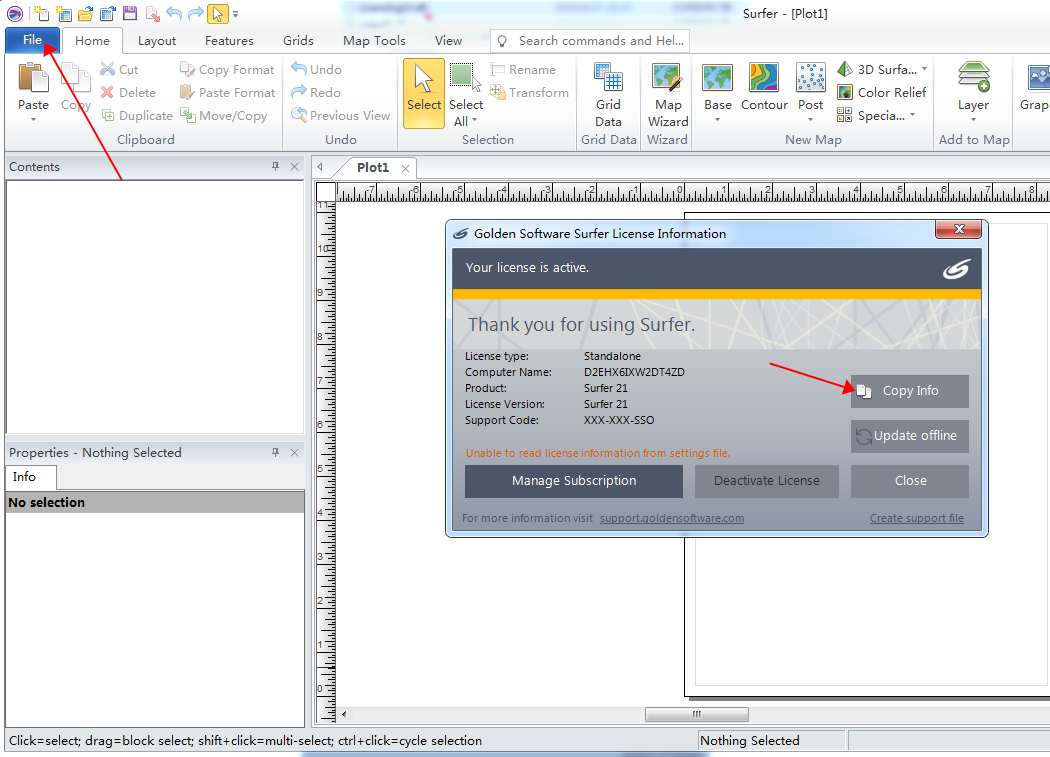Viewport: 1050px width, 757px height.
Task: Create a new Contour map
Action: coord(764,92)
